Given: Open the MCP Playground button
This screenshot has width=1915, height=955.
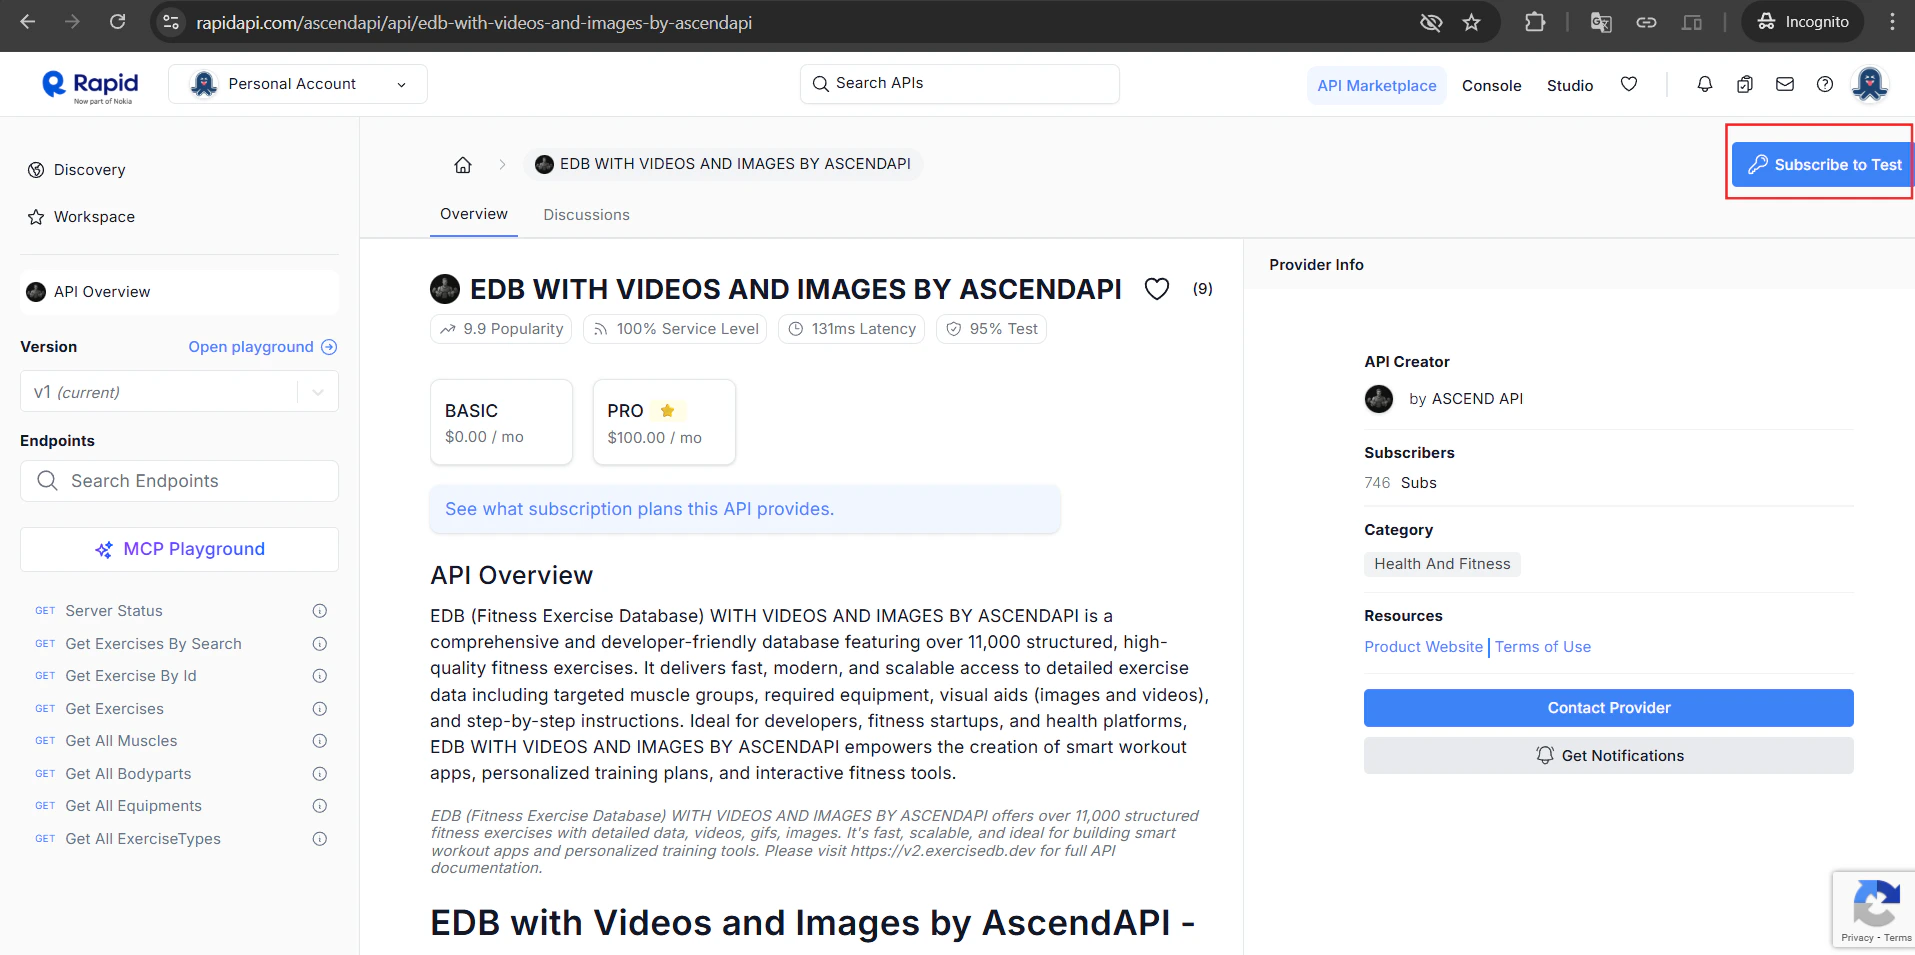Looking at the screenshot, I should click(x=179, y=549).
